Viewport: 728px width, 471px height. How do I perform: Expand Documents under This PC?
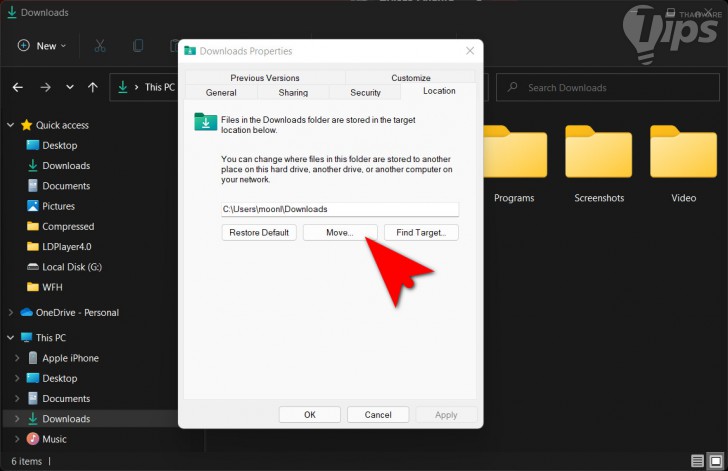coord(17,399)
